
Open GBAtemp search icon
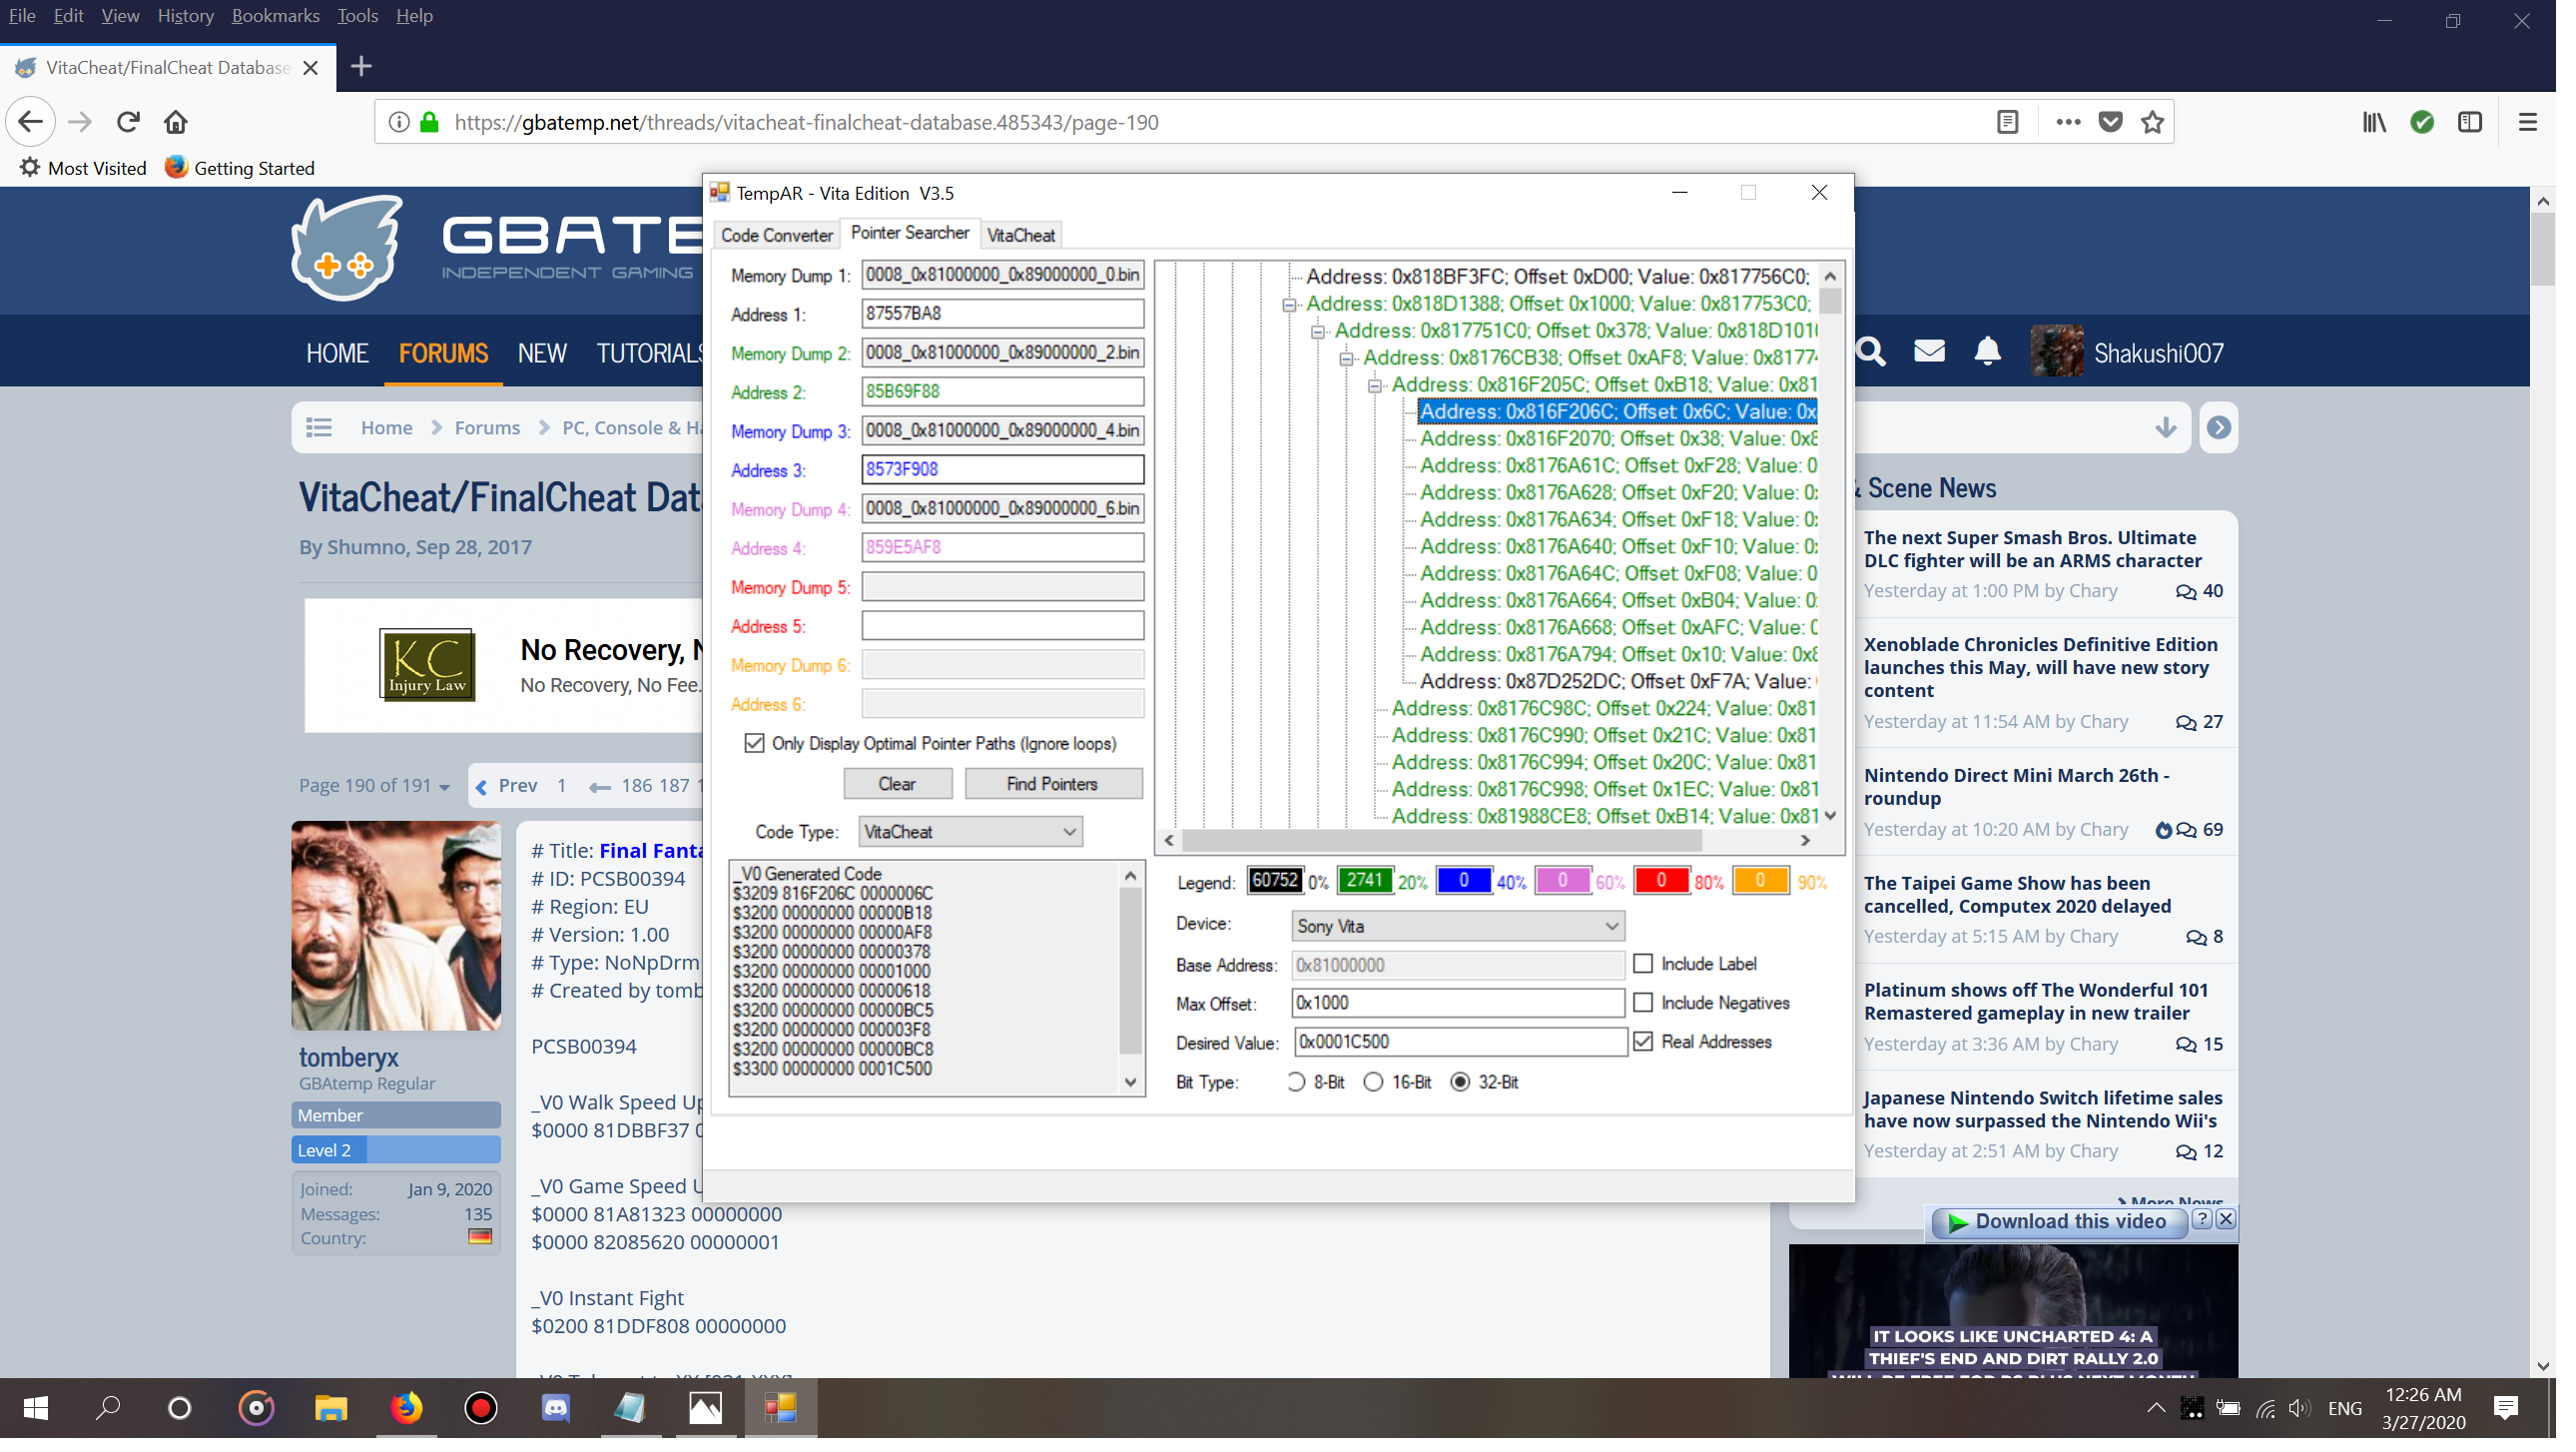point(1871,353)
